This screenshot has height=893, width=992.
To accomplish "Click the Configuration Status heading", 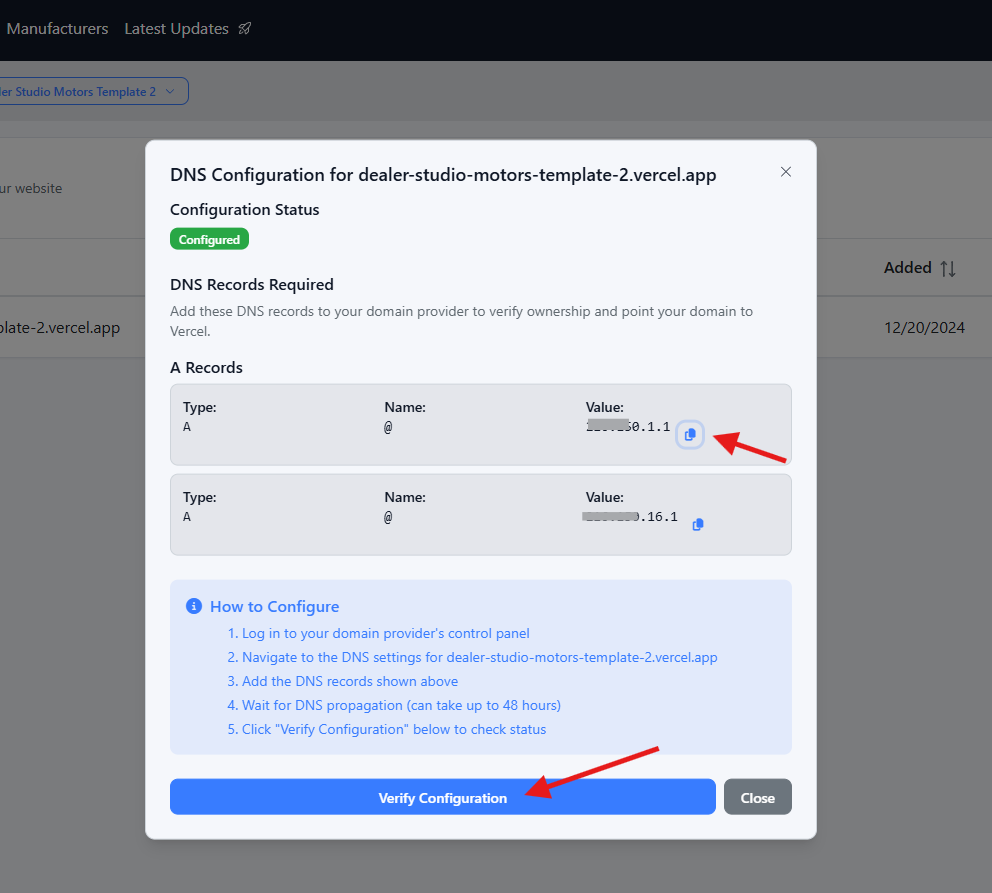I will [245, 209].
